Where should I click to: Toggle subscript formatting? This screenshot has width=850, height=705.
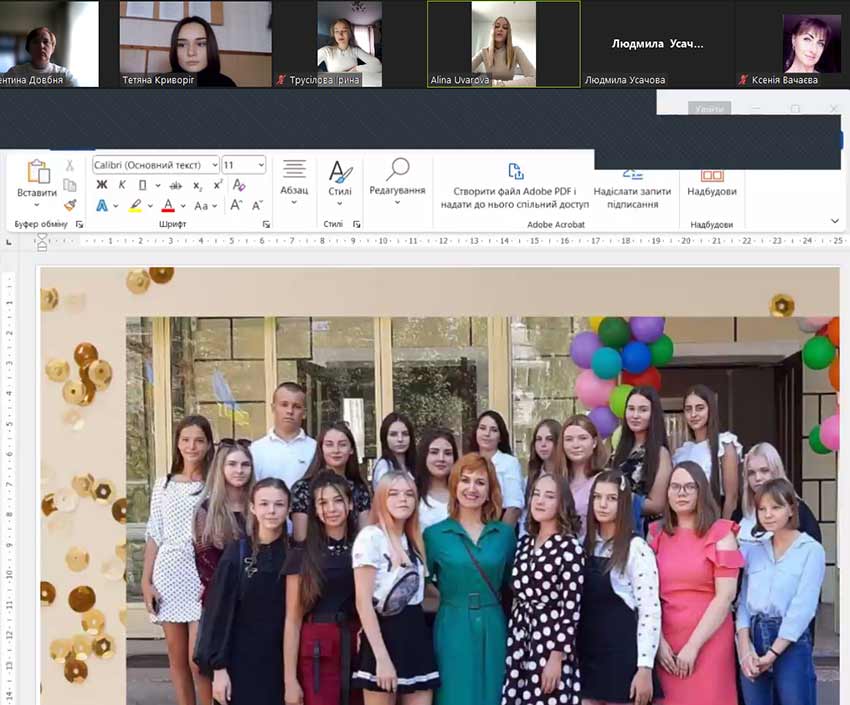pyautogui.click(x=197, y=186)
